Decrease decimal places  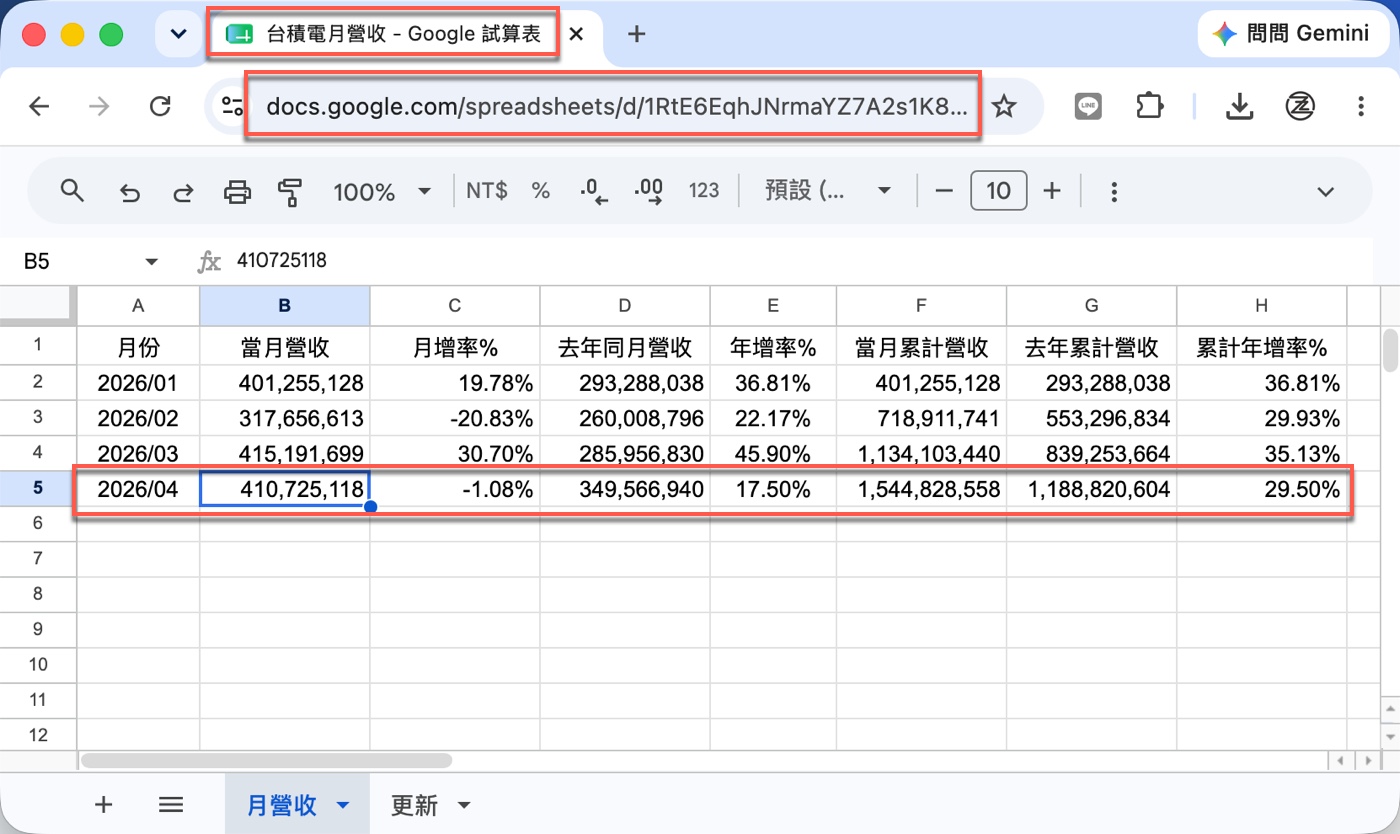tap(595, 191)
